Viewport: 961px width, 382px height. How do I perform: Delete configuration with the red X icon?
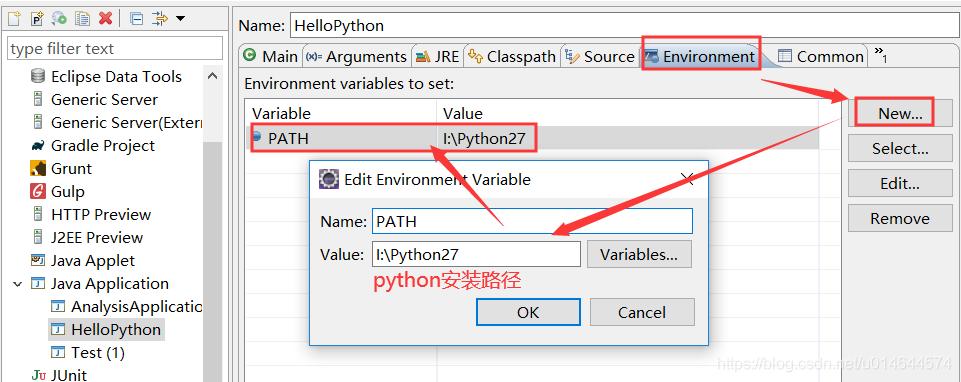point(105,18)
